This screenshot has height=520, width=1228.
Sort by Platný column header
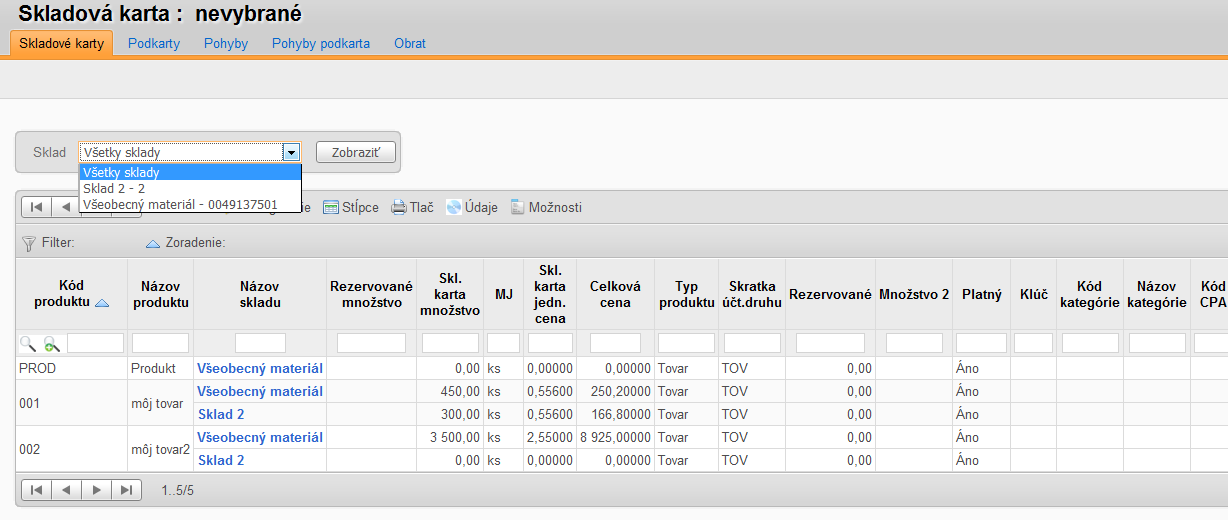pos(981,295)
